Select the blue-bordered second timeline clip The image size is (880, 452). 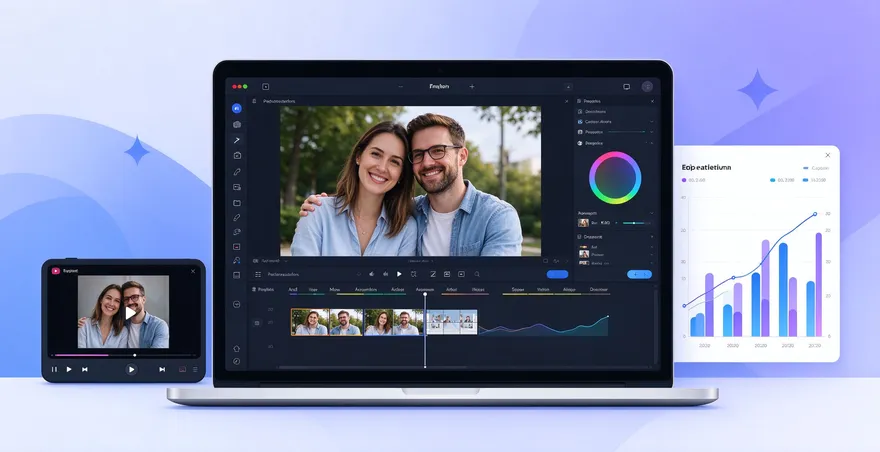[394, 322]
